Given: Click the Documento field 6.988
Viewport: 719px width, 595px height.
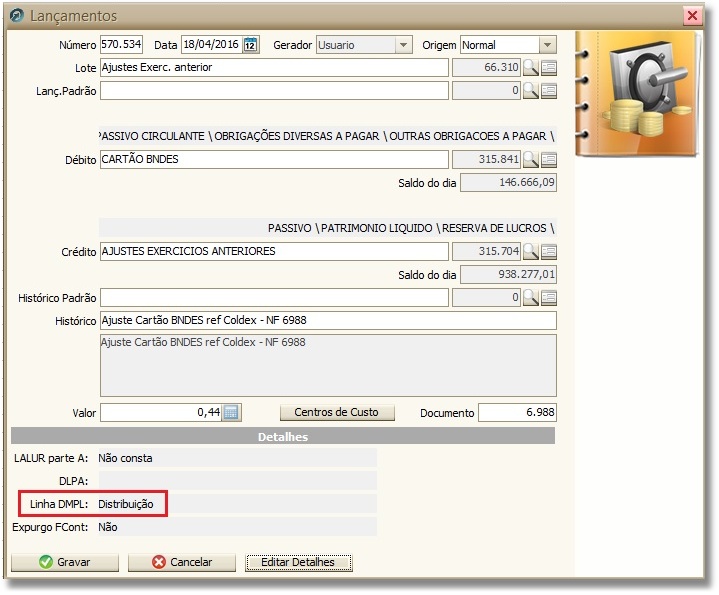Looking at the screenshot, I should click(x=517, y=413).
